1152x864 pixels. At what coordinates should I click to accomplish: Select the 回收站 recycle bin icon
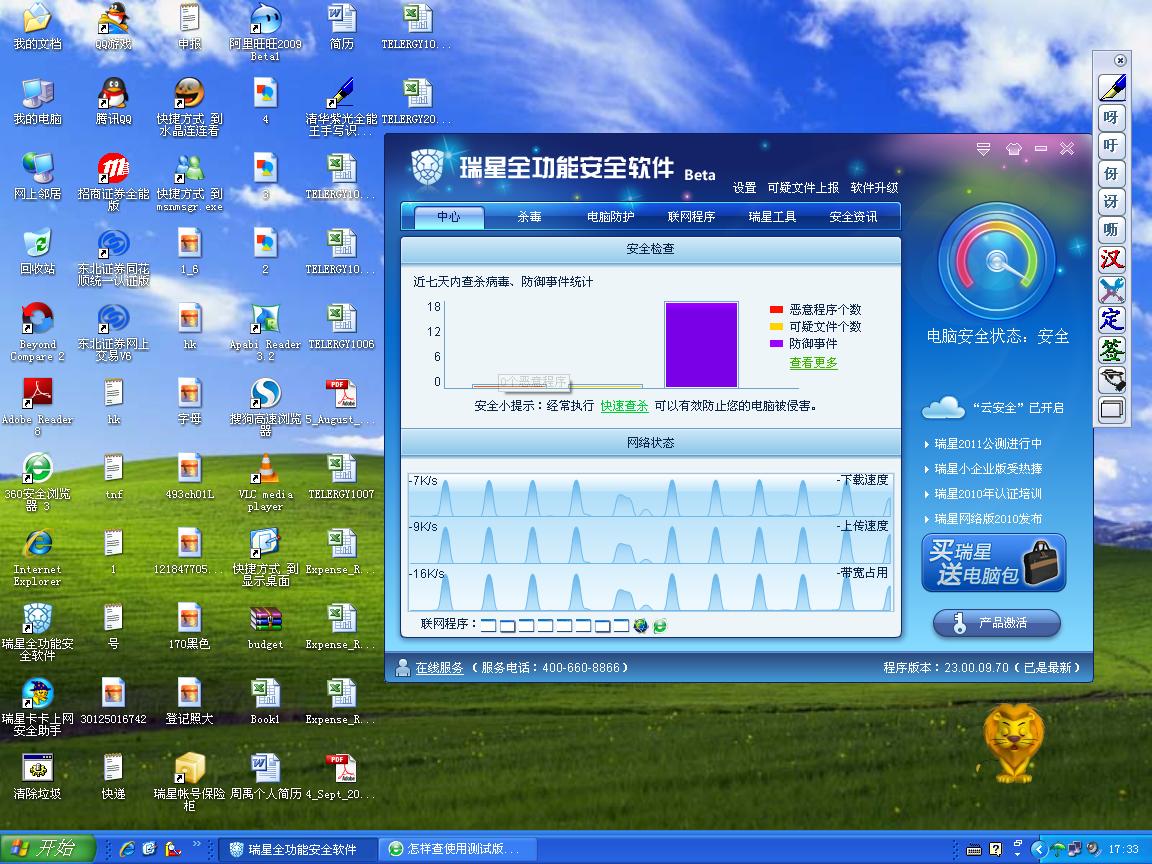(x=37, y=251)
